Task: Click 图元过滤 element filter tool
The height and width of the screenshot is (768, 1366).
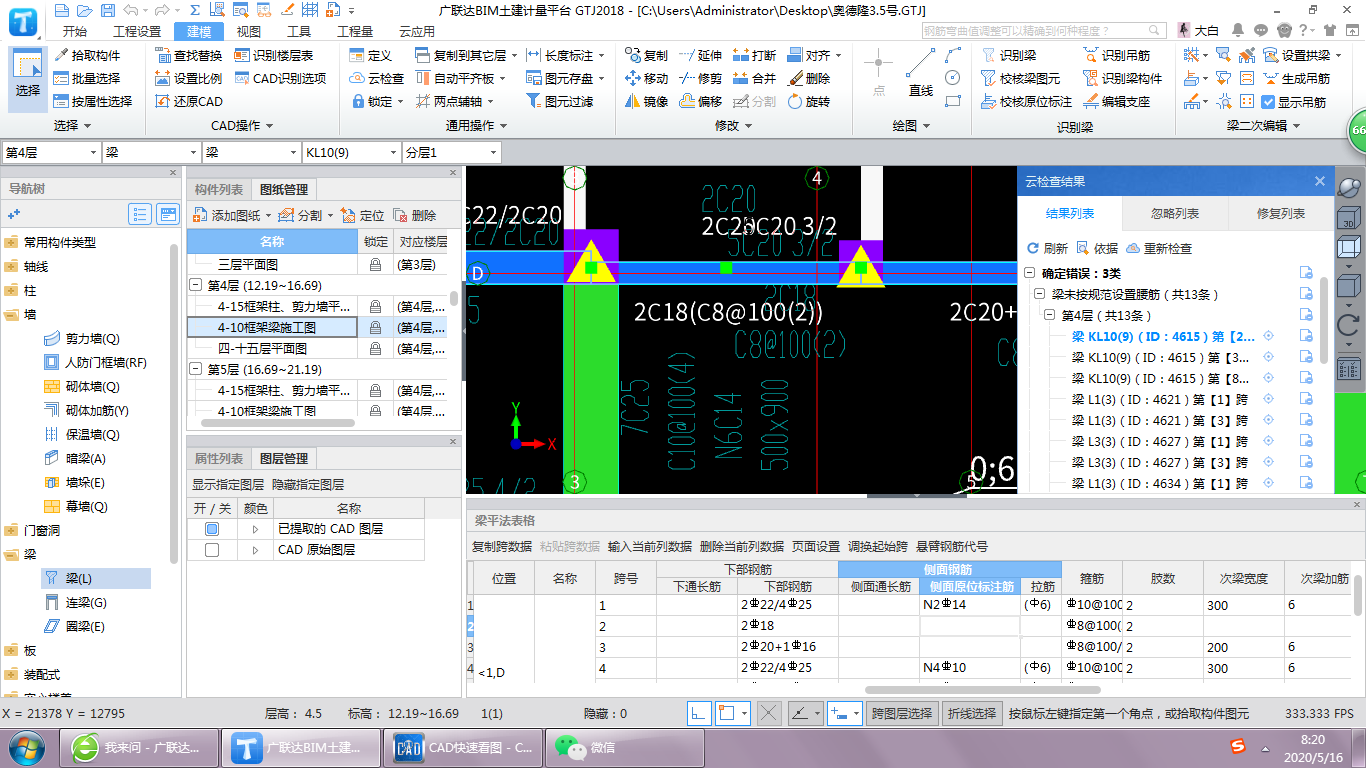Action: [559, 101]
